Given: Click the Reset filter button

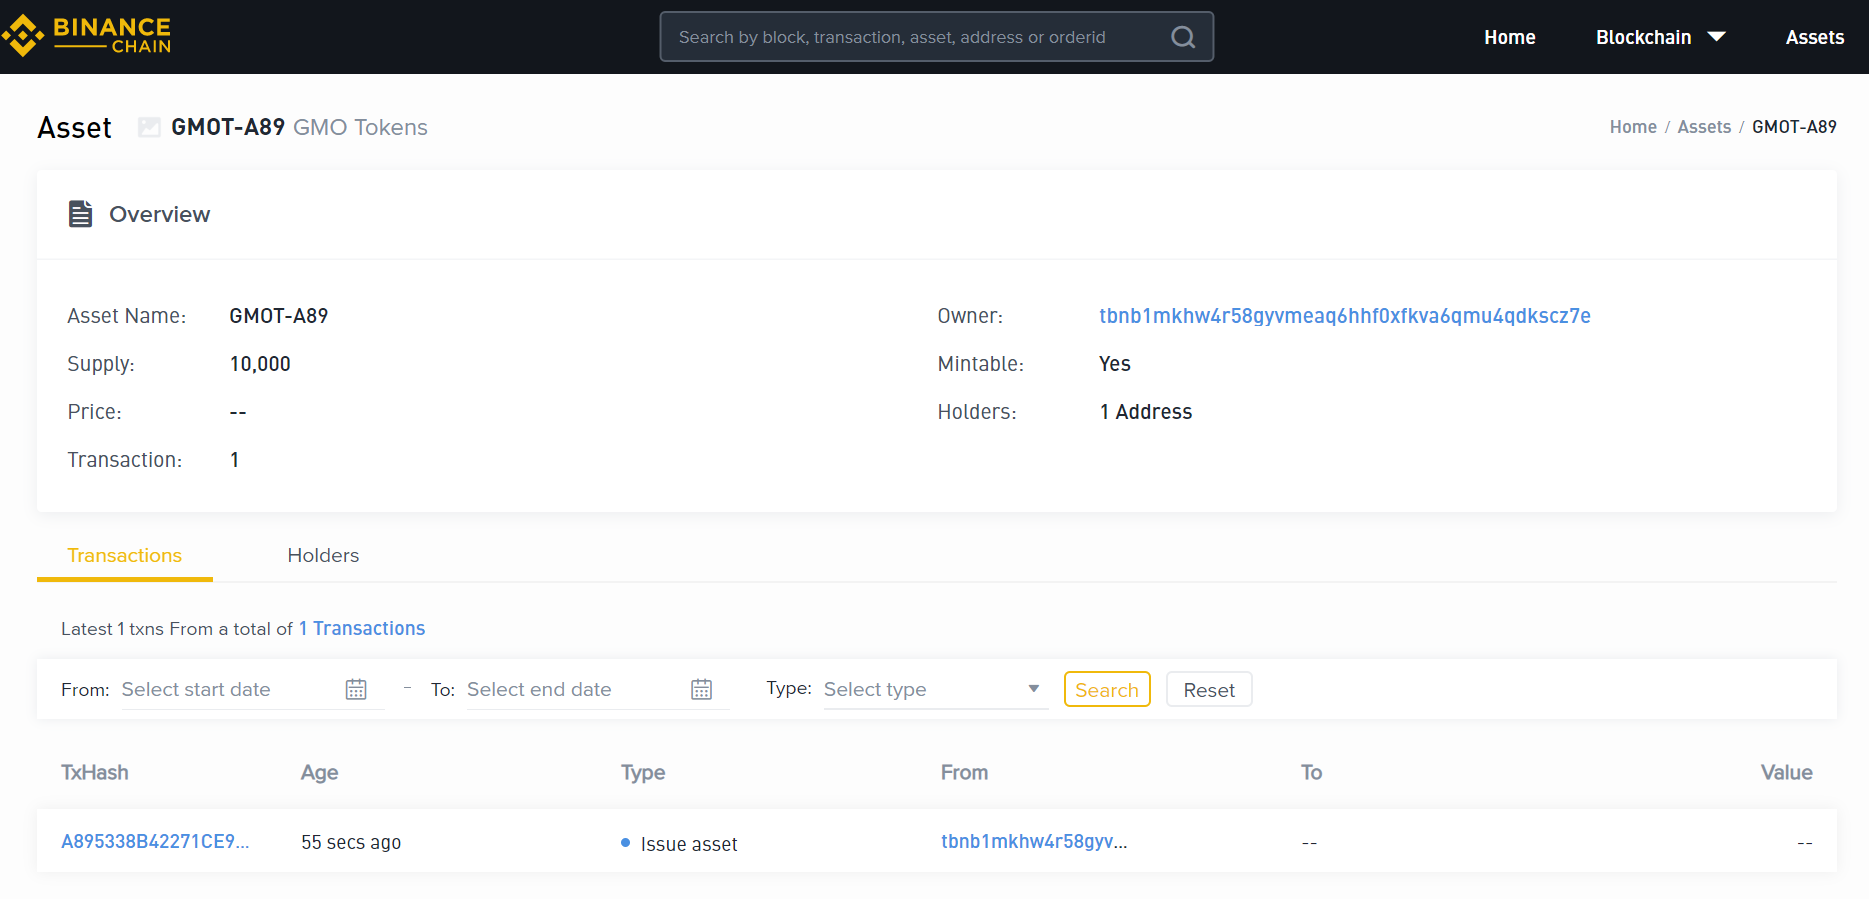Looking at the screenshot, I should coord(1209,689).
